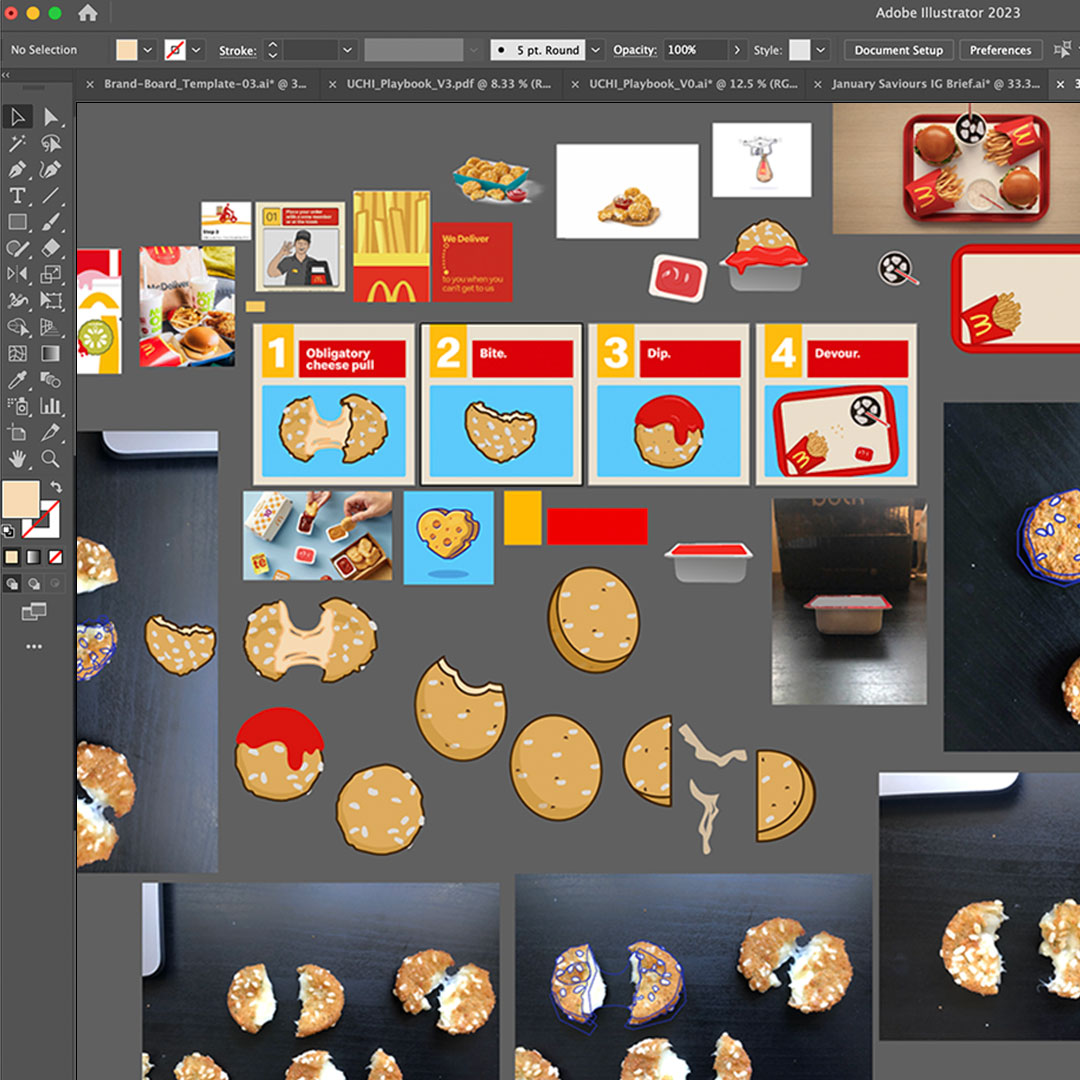The image size is (1080, 1080).
Task: Close the January Saviours IG Brief tab
Action: tap(818, 84)
